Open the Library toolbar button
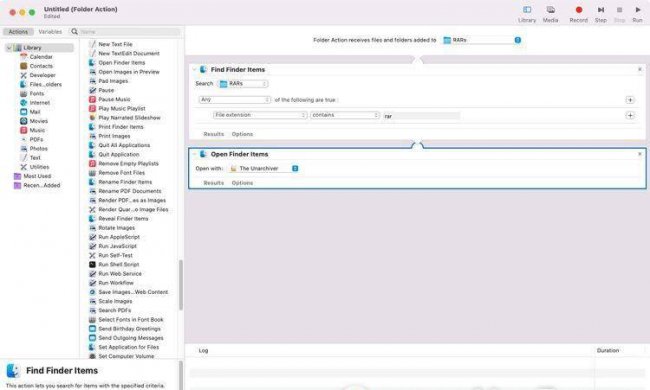The width and height of the screenshot is (650, 390). point(527,14)
